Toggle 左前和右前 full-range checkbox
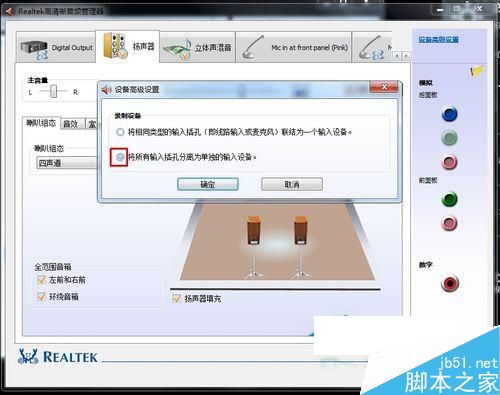 pyautogui.click(x=41, y=280)
